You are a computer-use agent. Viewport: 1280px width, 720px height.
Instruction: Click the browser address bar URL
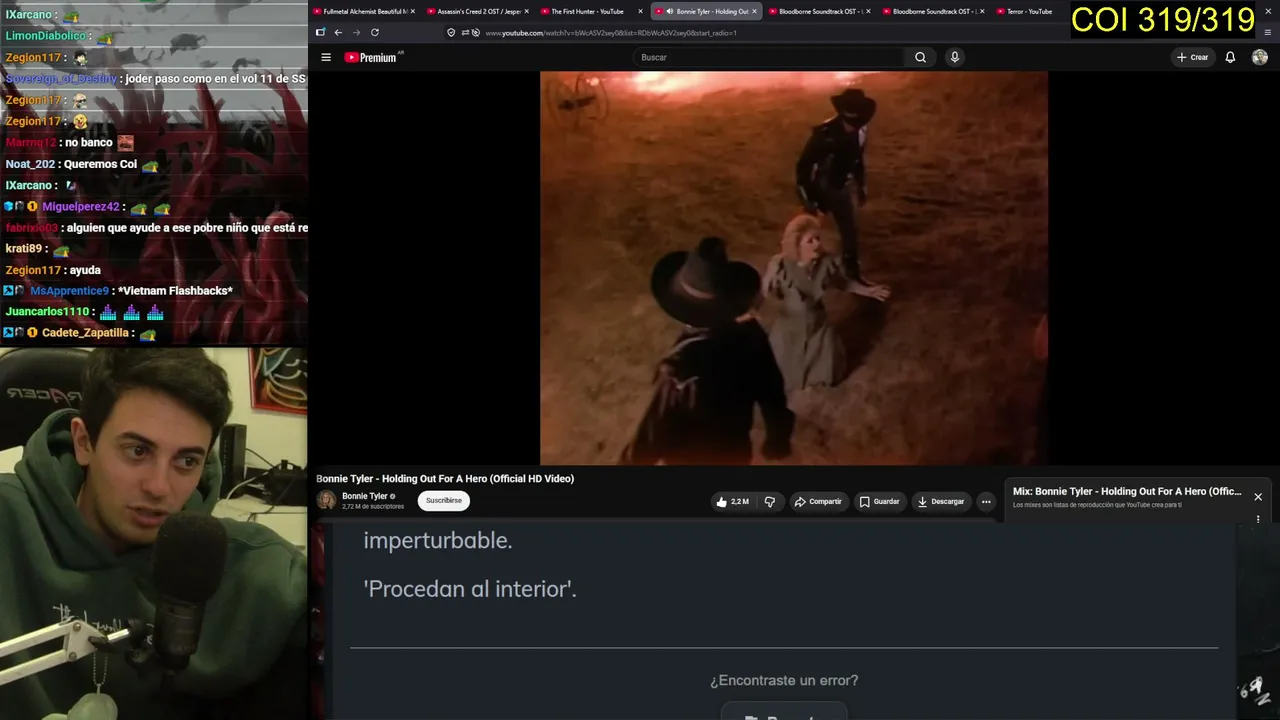tap(611, 33)
